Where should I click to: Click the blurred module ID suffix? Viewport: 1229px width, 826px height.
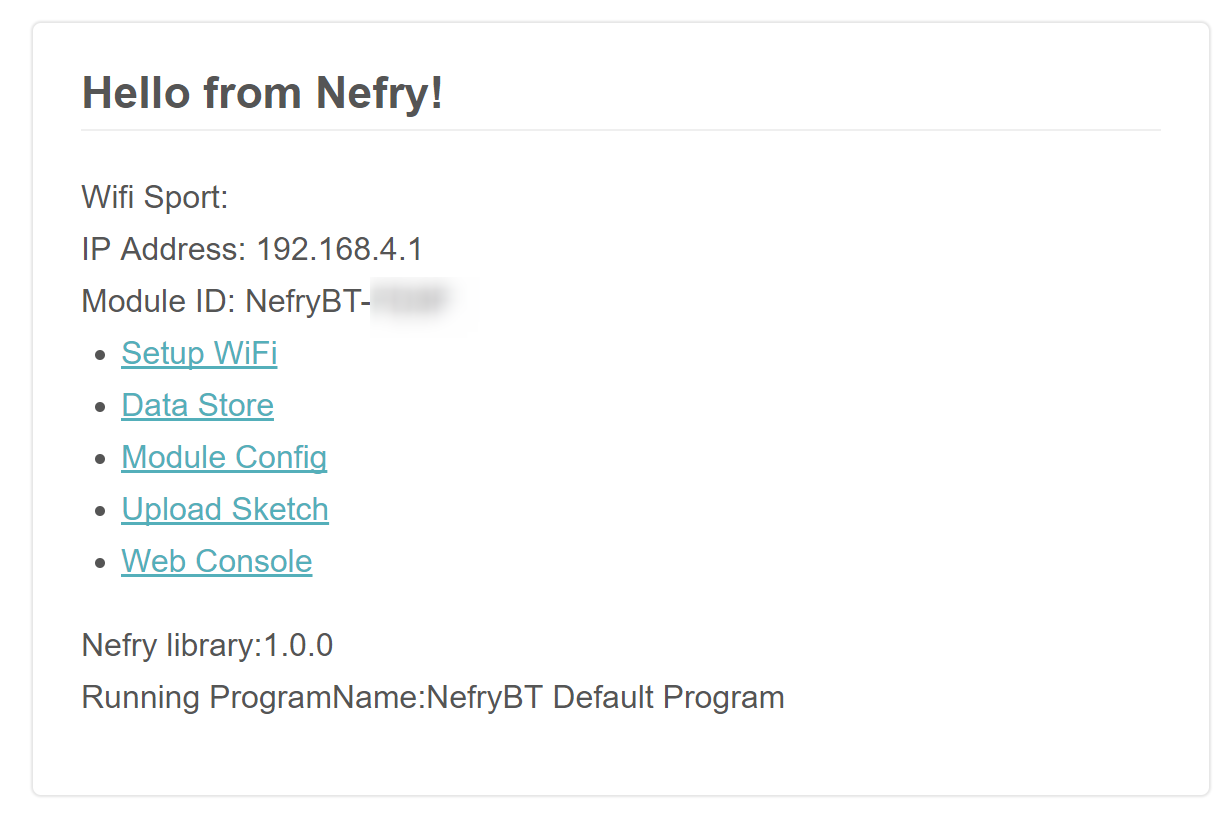point(408,301)
